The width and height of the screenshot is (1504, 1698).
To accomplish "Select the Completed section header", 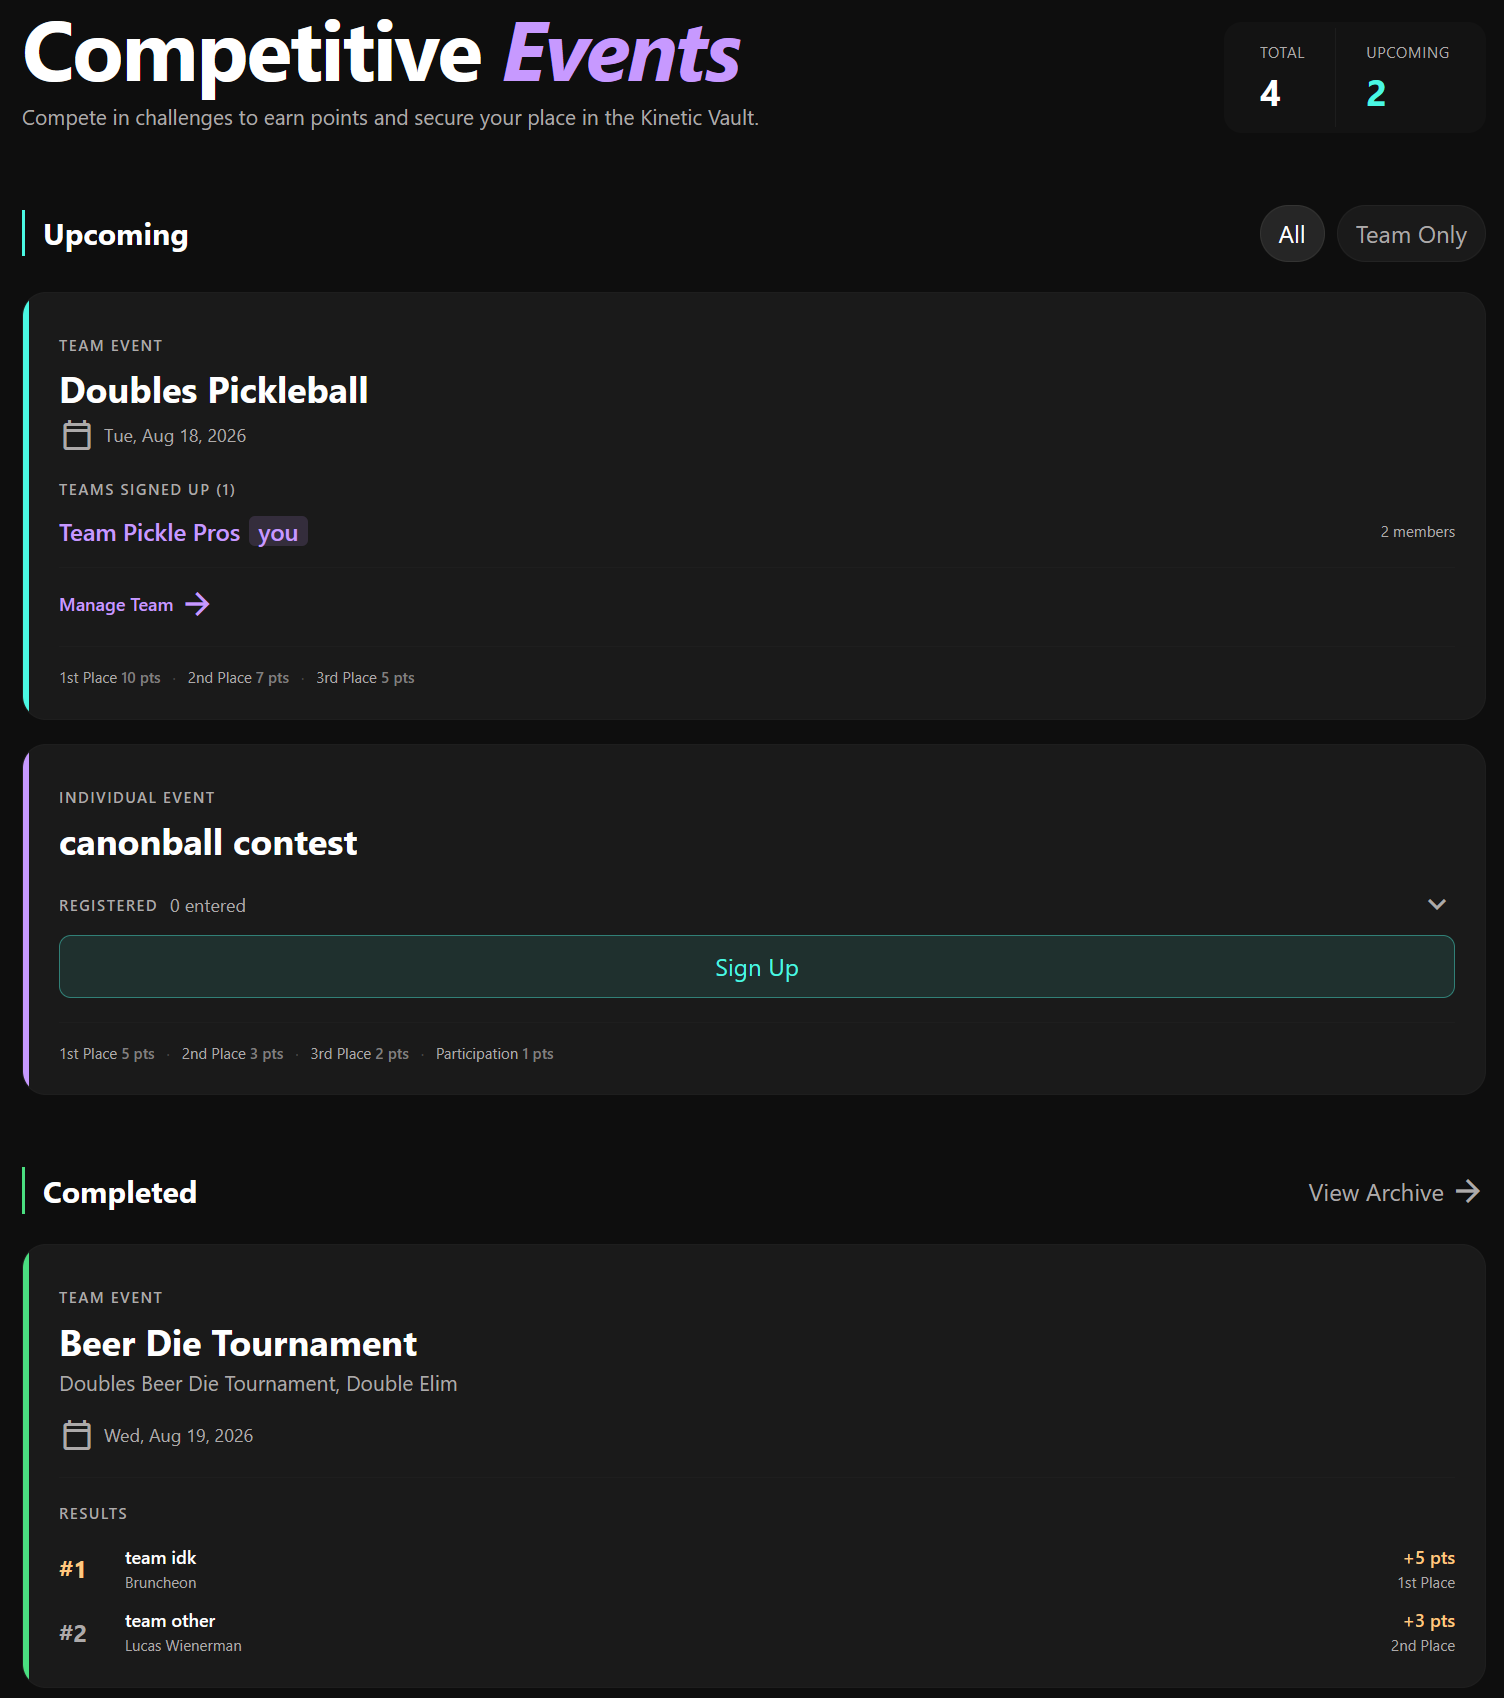I will click(x=119, y=1191).
